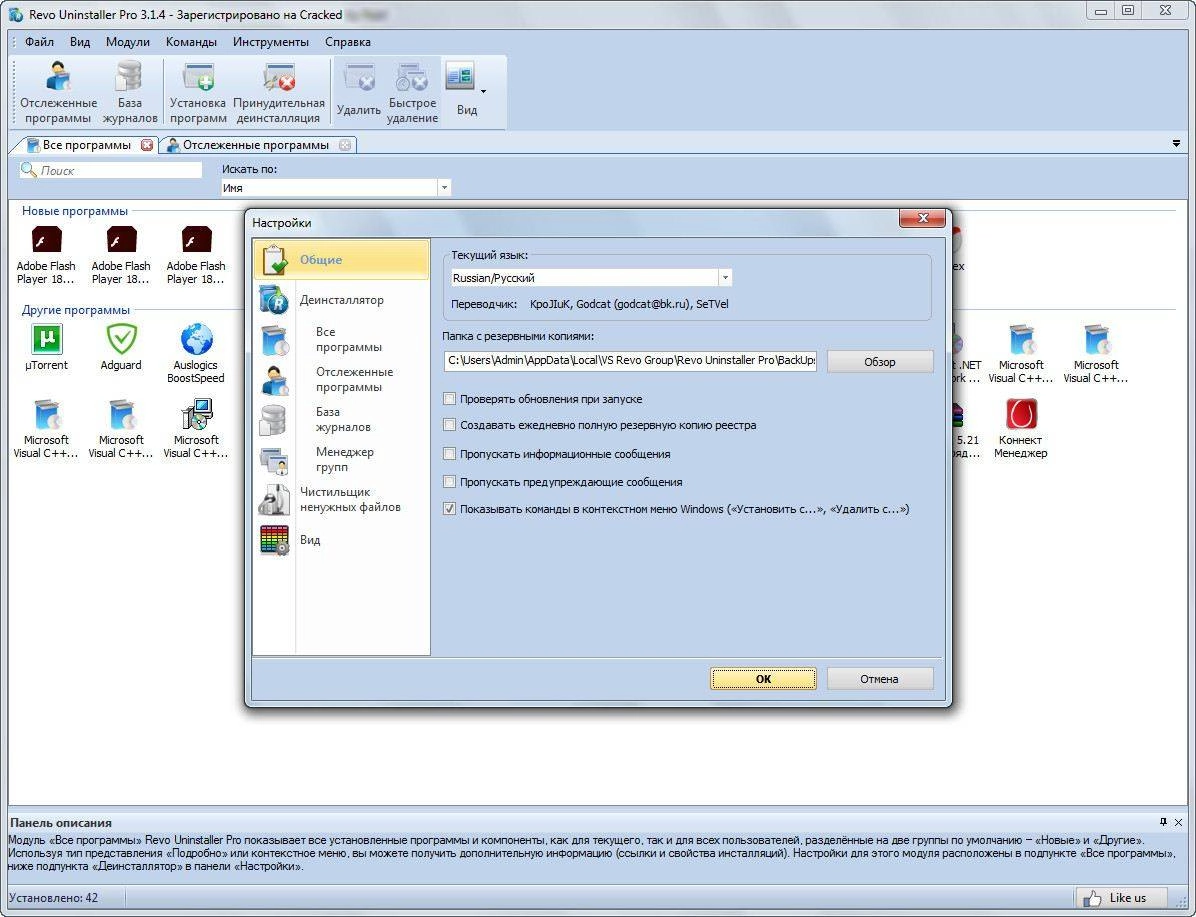
Task: Toggle Пропускать предупреждающие сообщения checkbox
Action: [449, 482]
